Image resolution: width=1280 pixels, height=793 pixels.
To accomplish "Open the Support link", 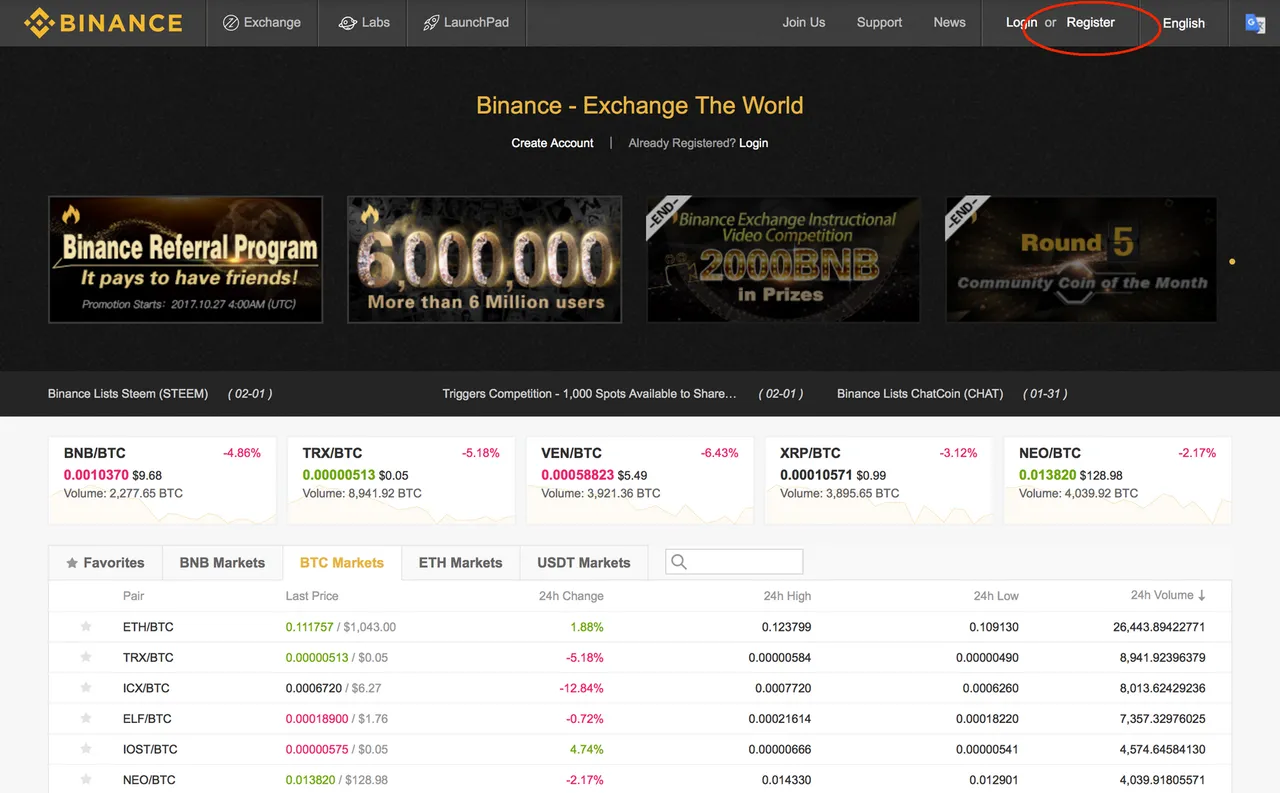I will (879, 22).
